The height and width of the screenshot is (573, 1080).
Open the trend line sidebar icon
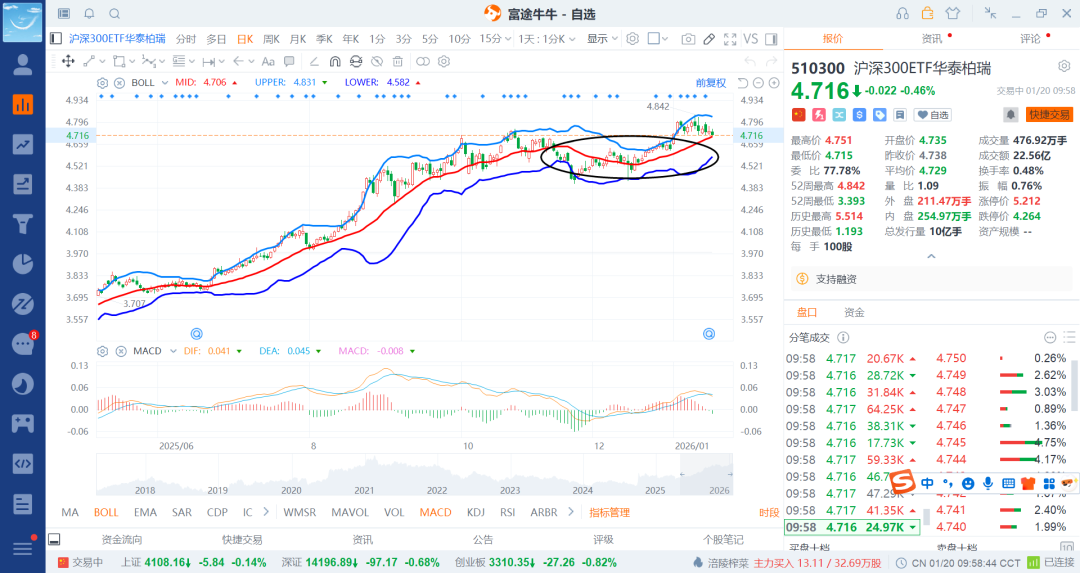coord(23,144)
